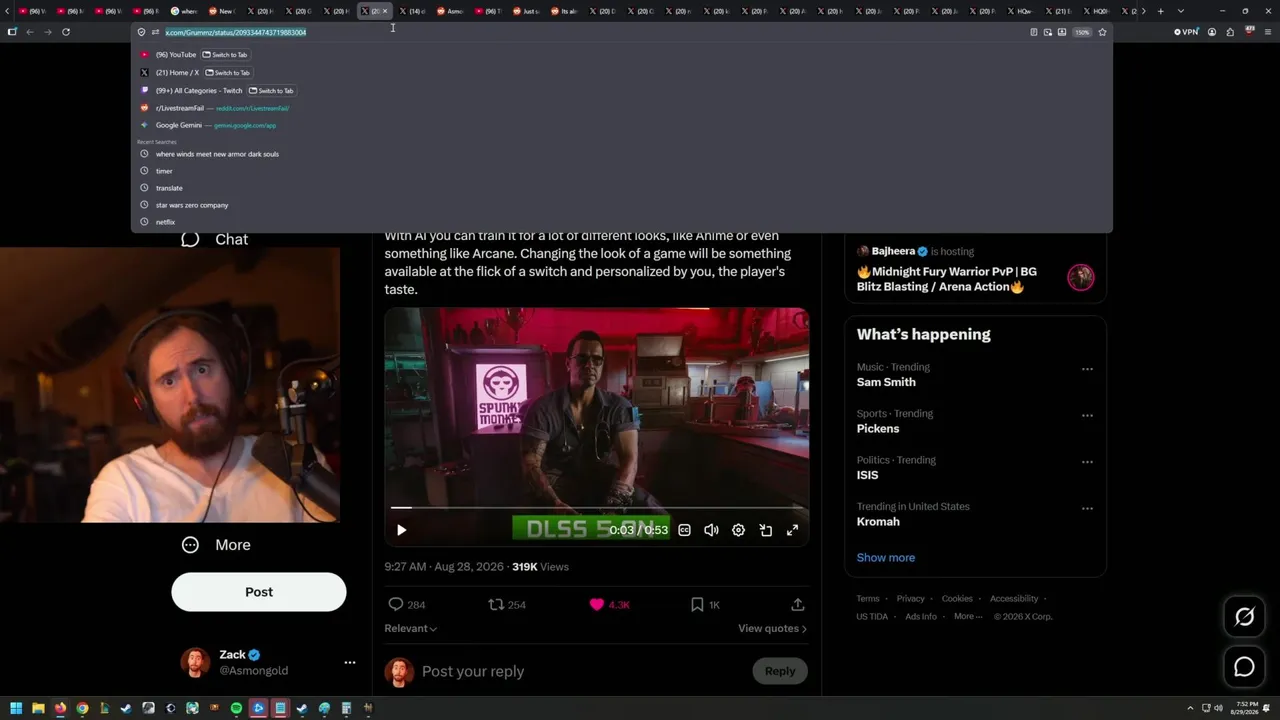Open replies via the comment icon
The width and height of the screenshot is (1280, 720).
point(396,604)
